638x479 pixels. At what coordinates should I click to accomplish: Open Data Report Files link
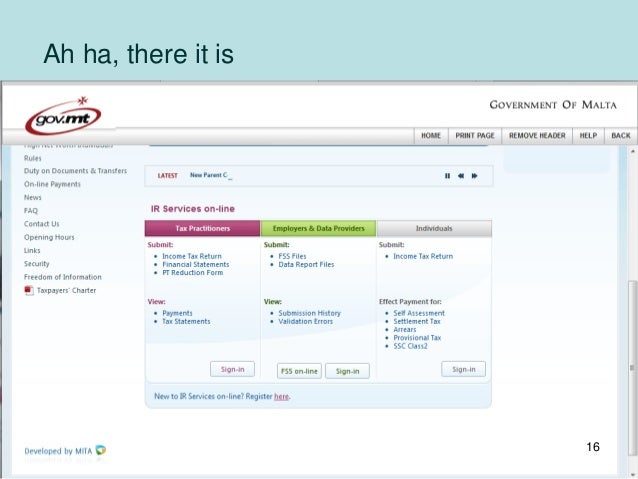point(306,264)
